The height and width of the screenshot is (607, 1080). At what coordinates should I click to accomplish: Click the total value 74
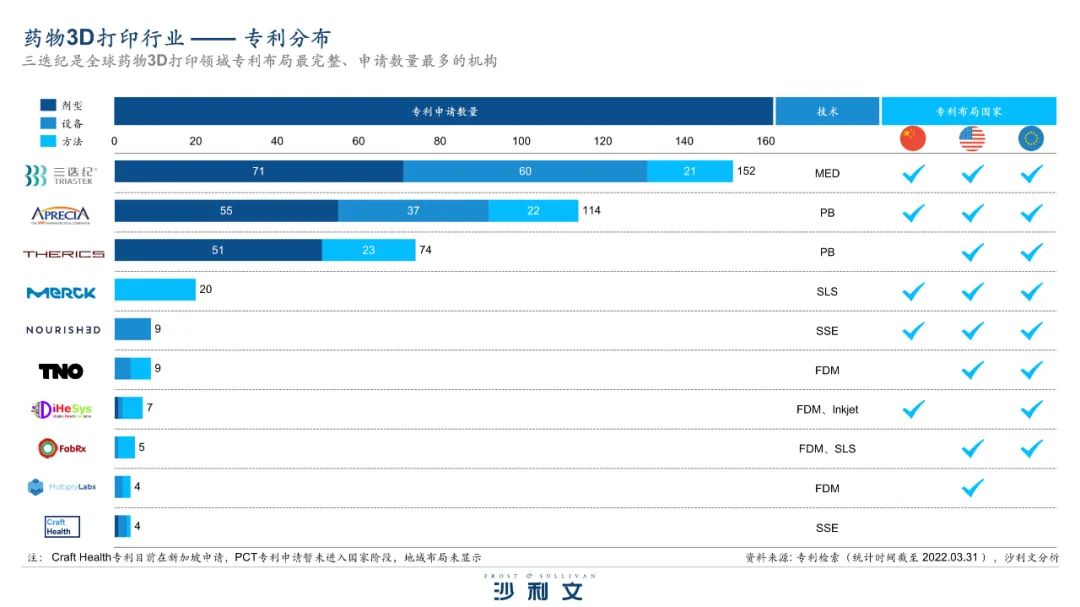click(426, 249)
